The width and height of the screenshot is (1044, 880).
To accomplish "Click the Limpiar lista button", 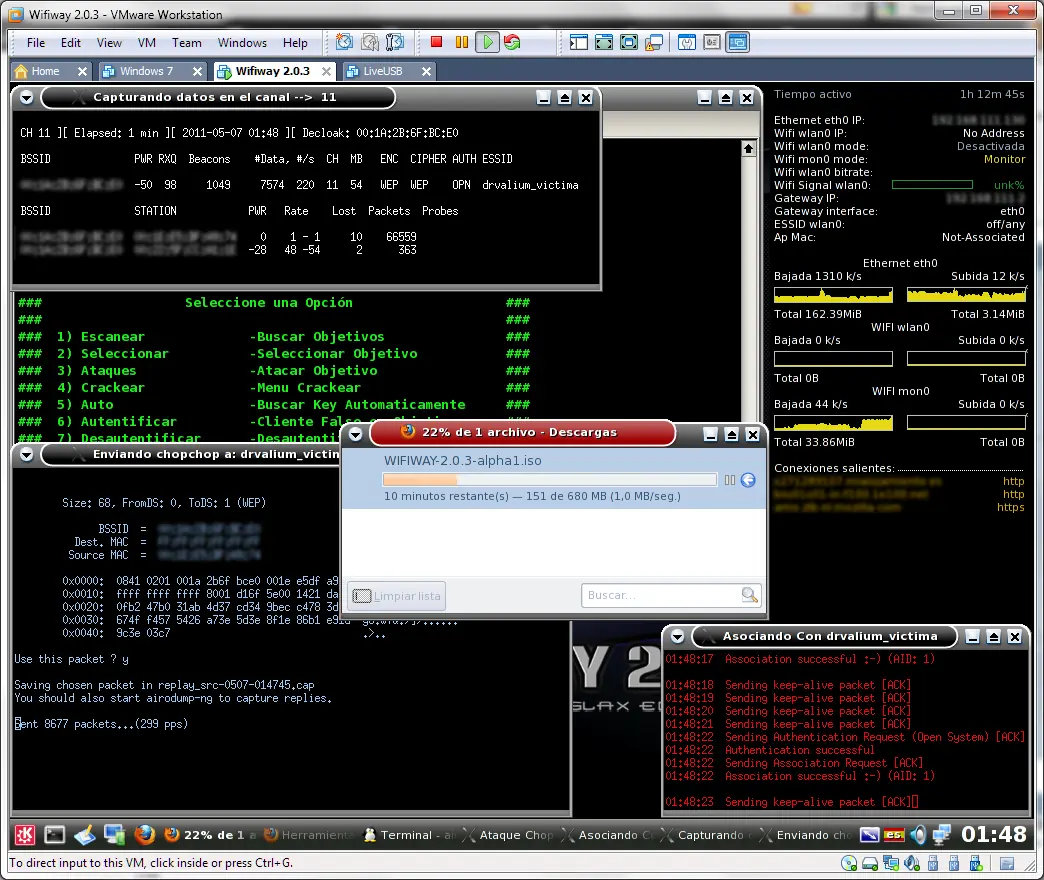I will (396, 596).
